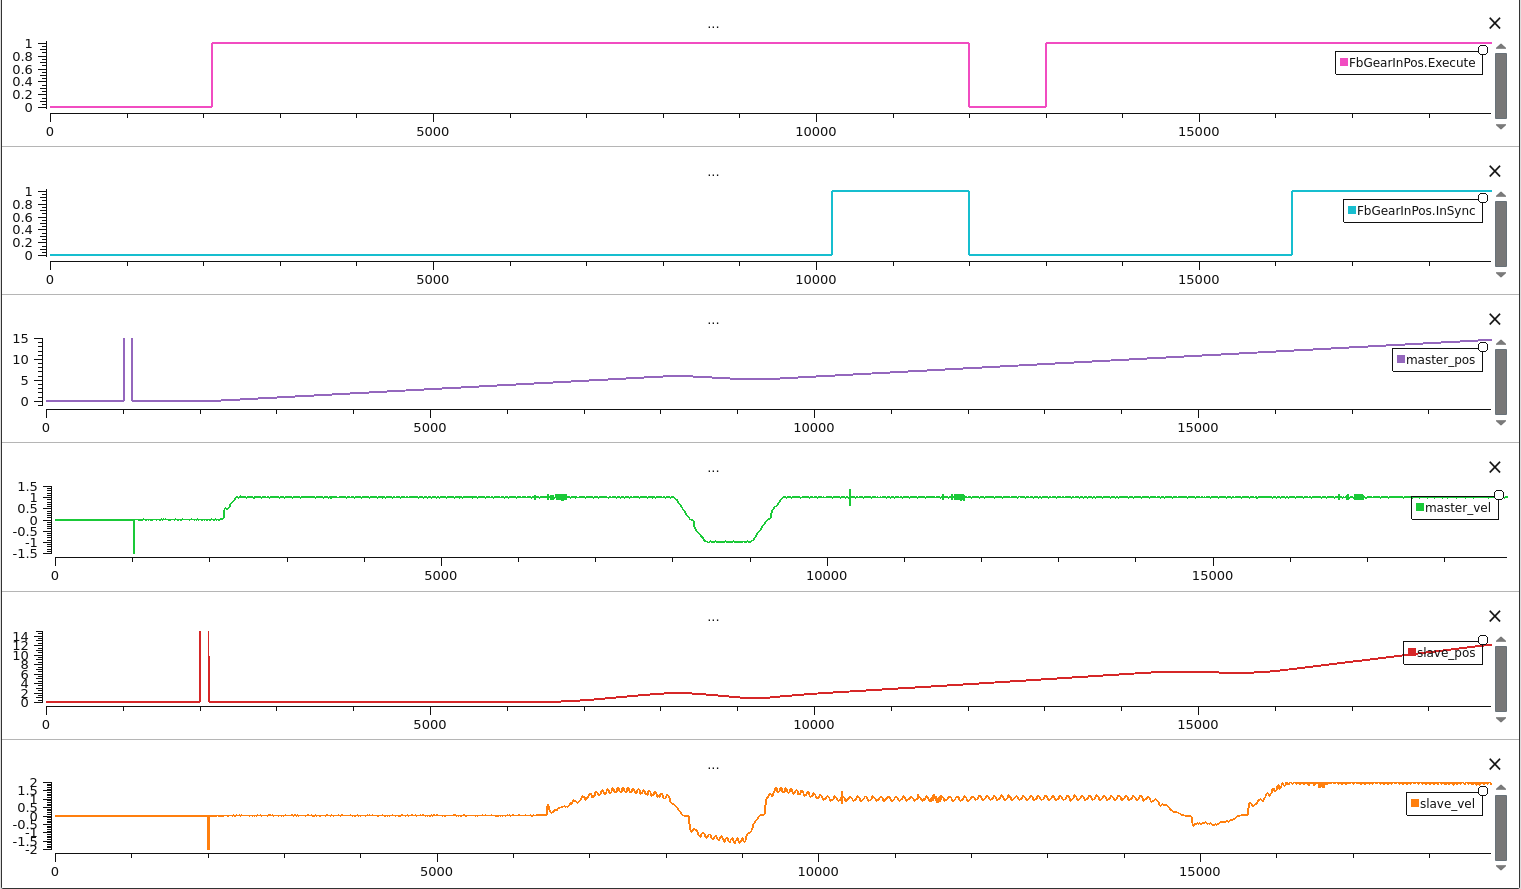Close the master_vel chart with X
This screenshot has height=889, width=1521.
(1495, 468)
